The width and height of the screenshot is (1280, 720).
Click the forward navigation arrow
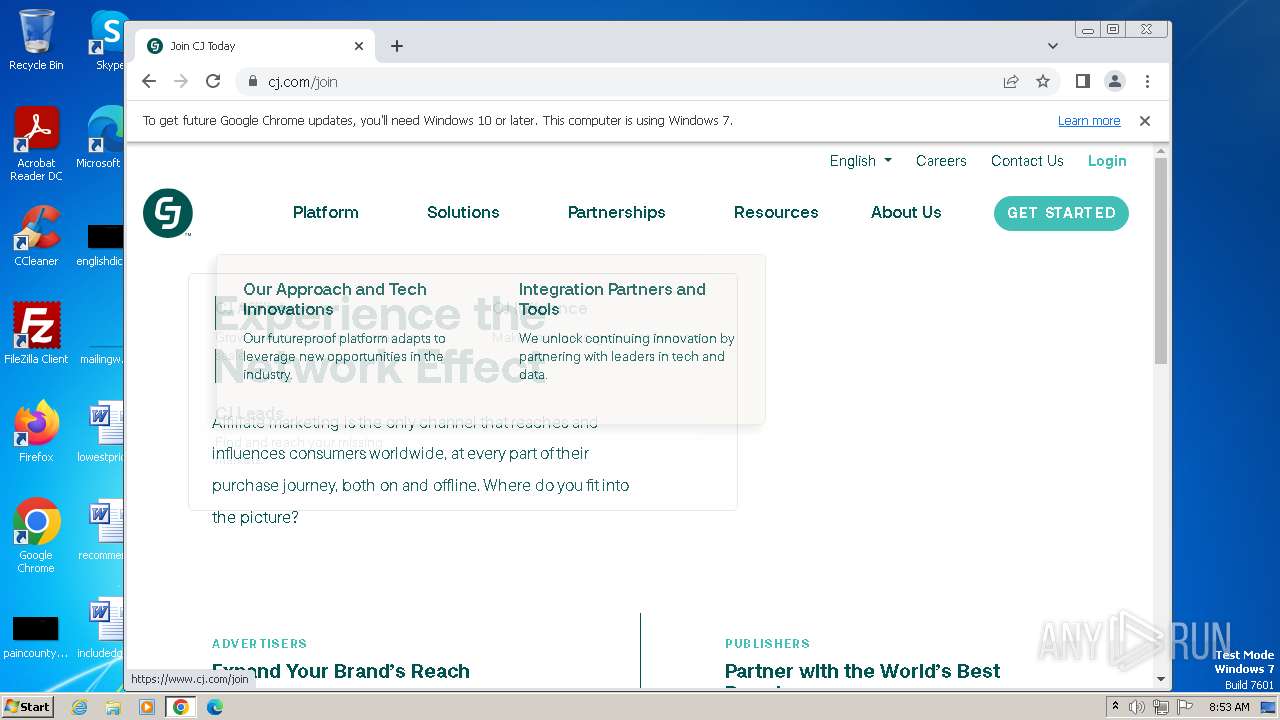pos(181,81)
